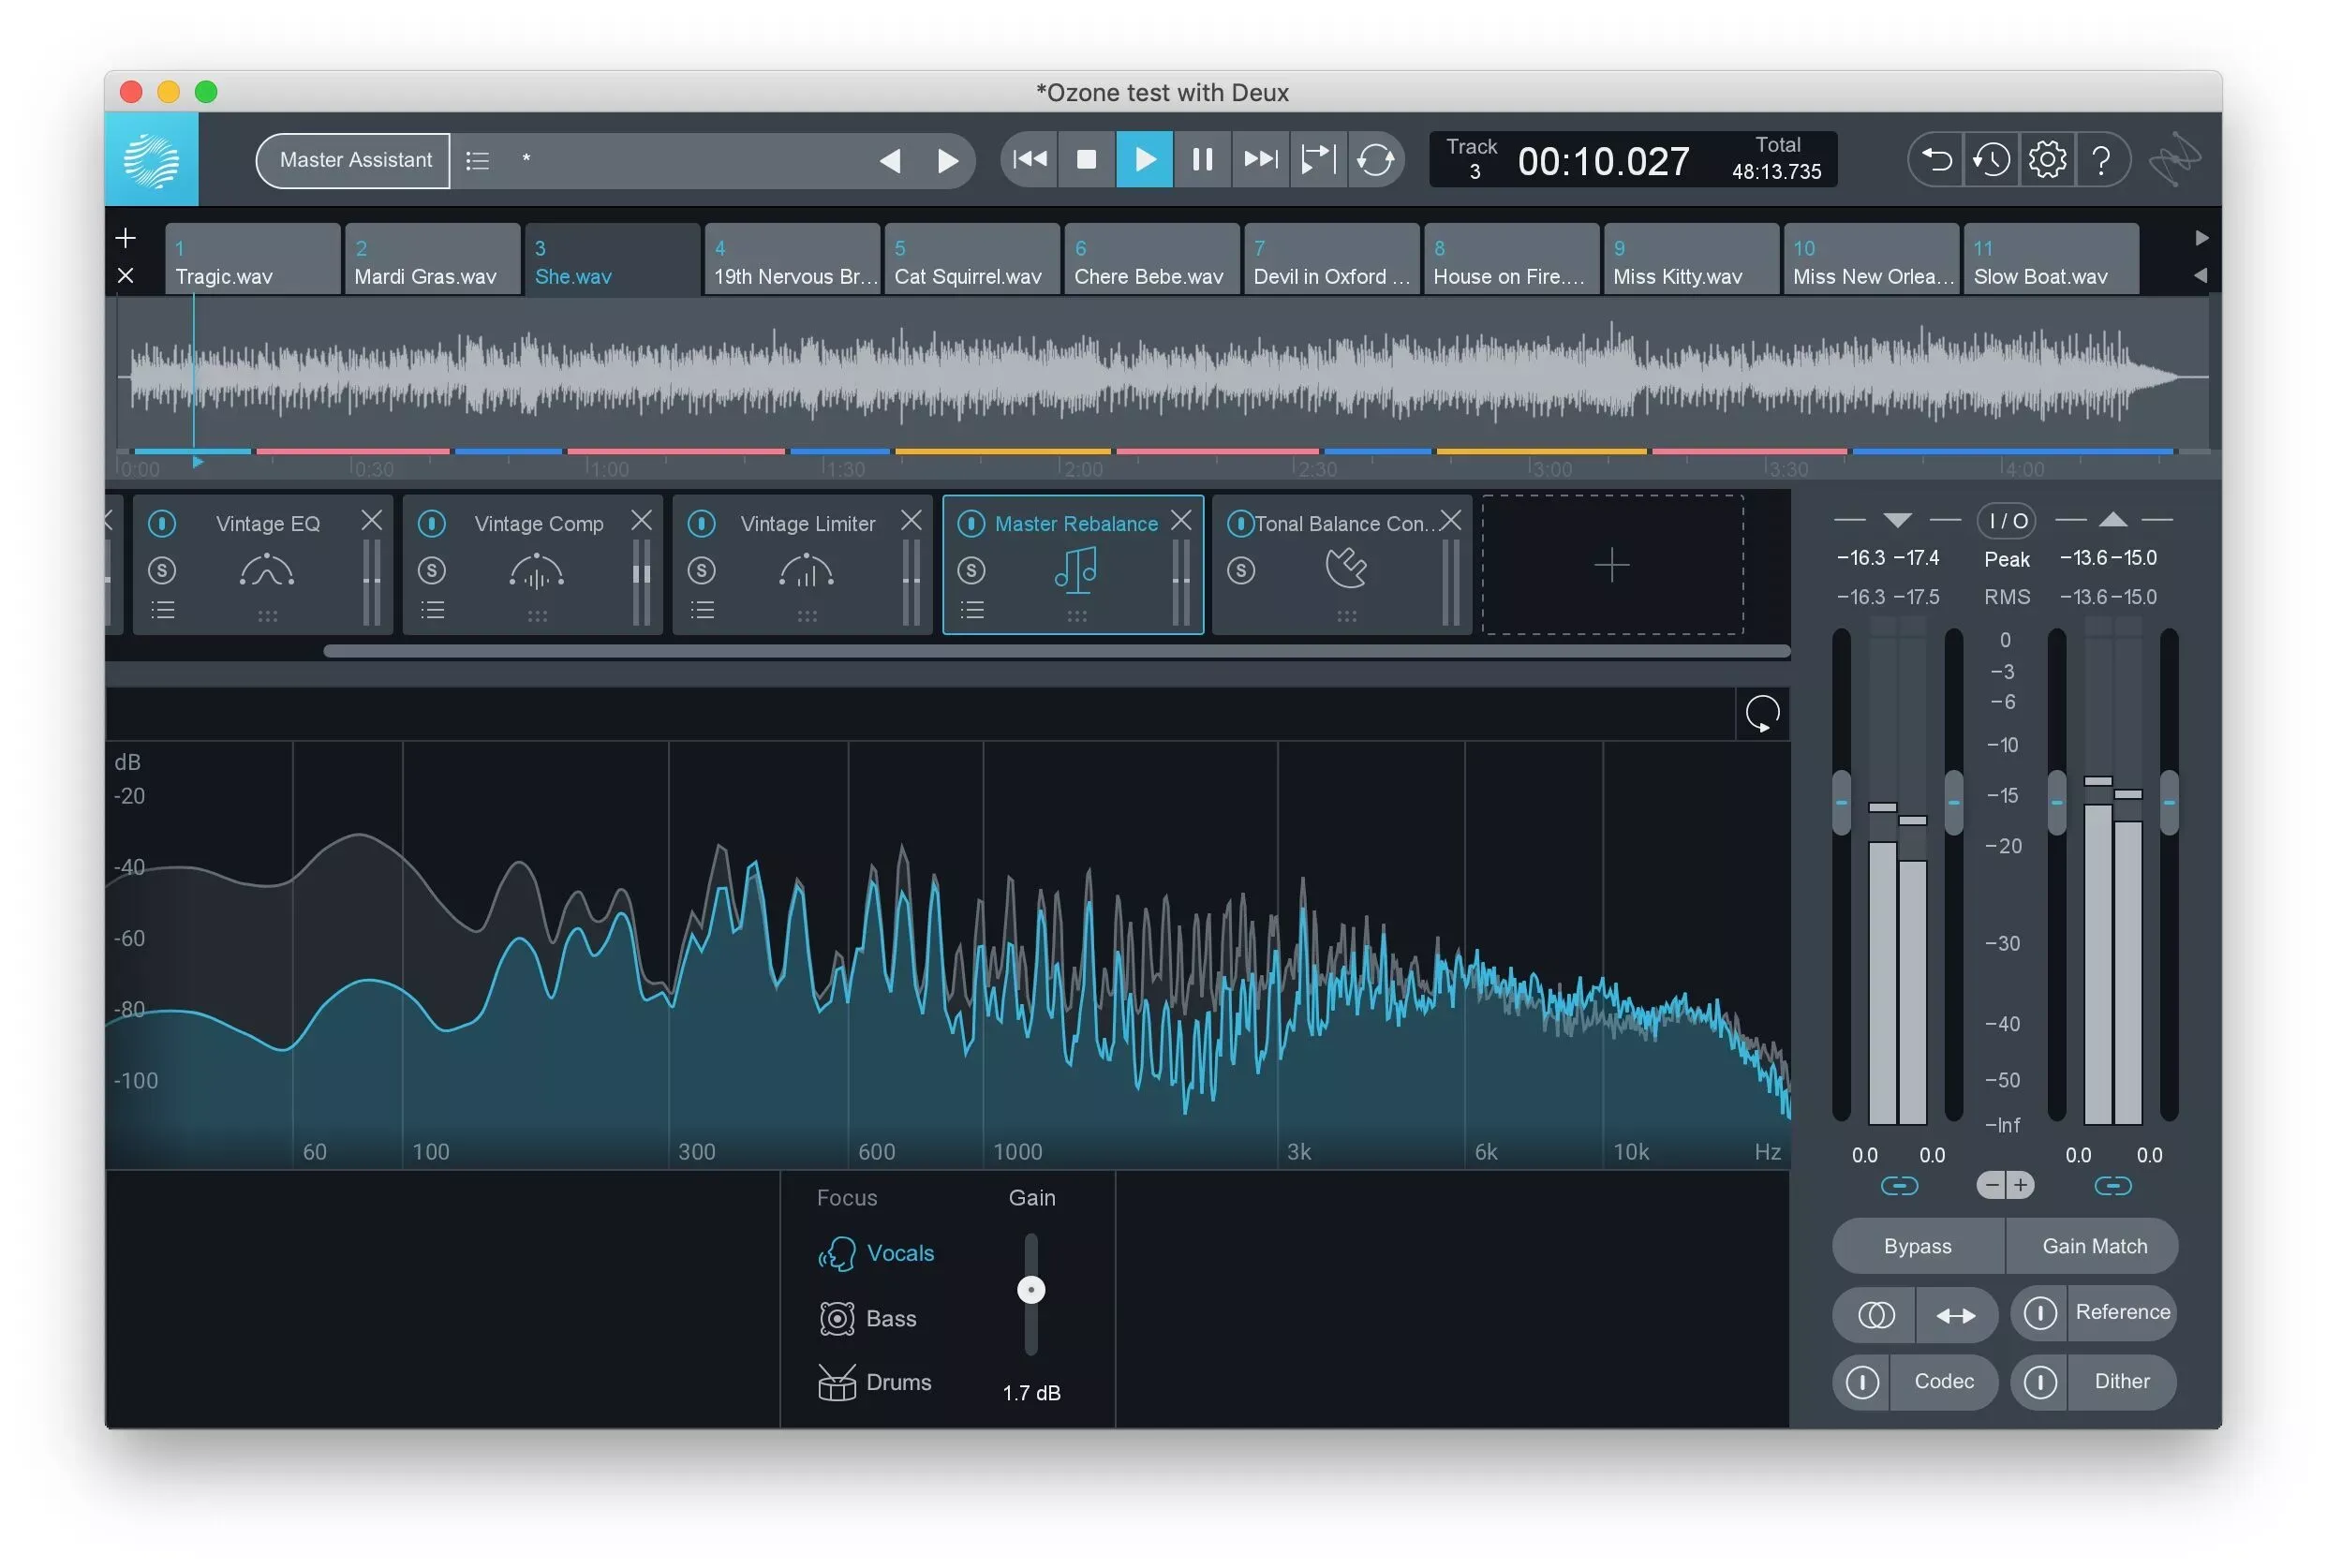Click the I/O meter type button

(2006, 521)
